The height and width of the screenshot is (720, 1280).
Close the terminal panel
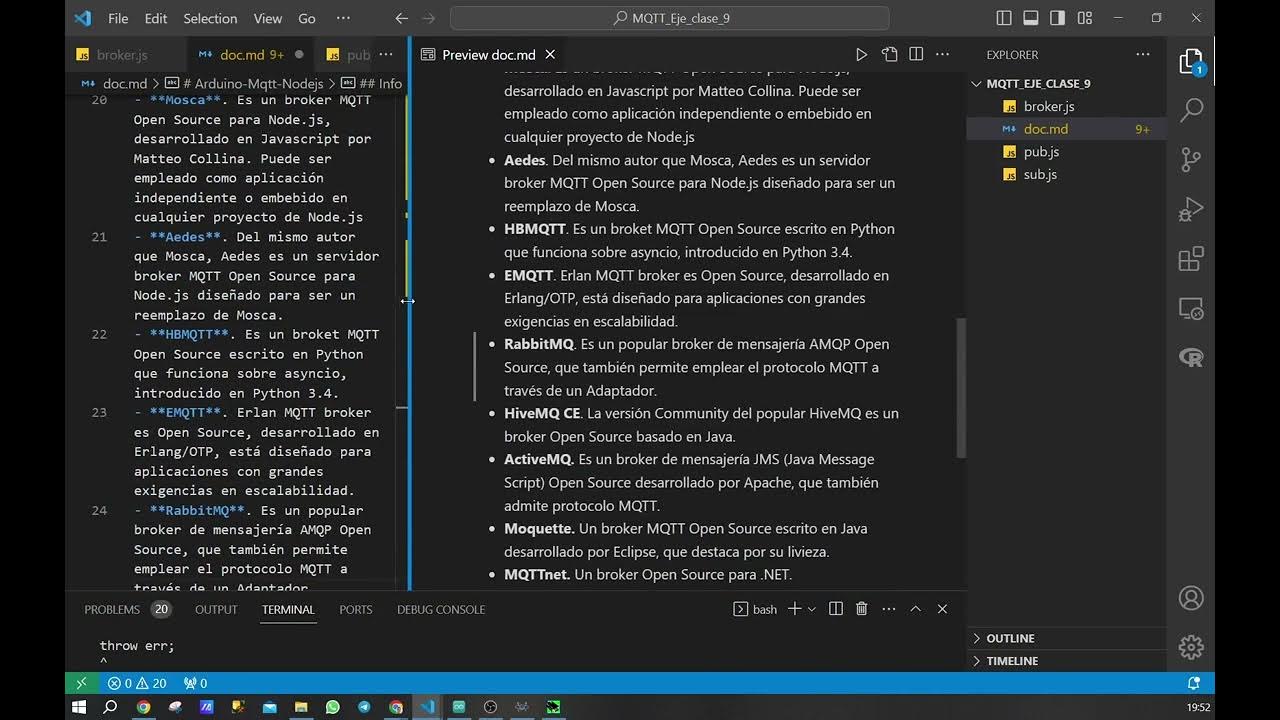(942, 608)
